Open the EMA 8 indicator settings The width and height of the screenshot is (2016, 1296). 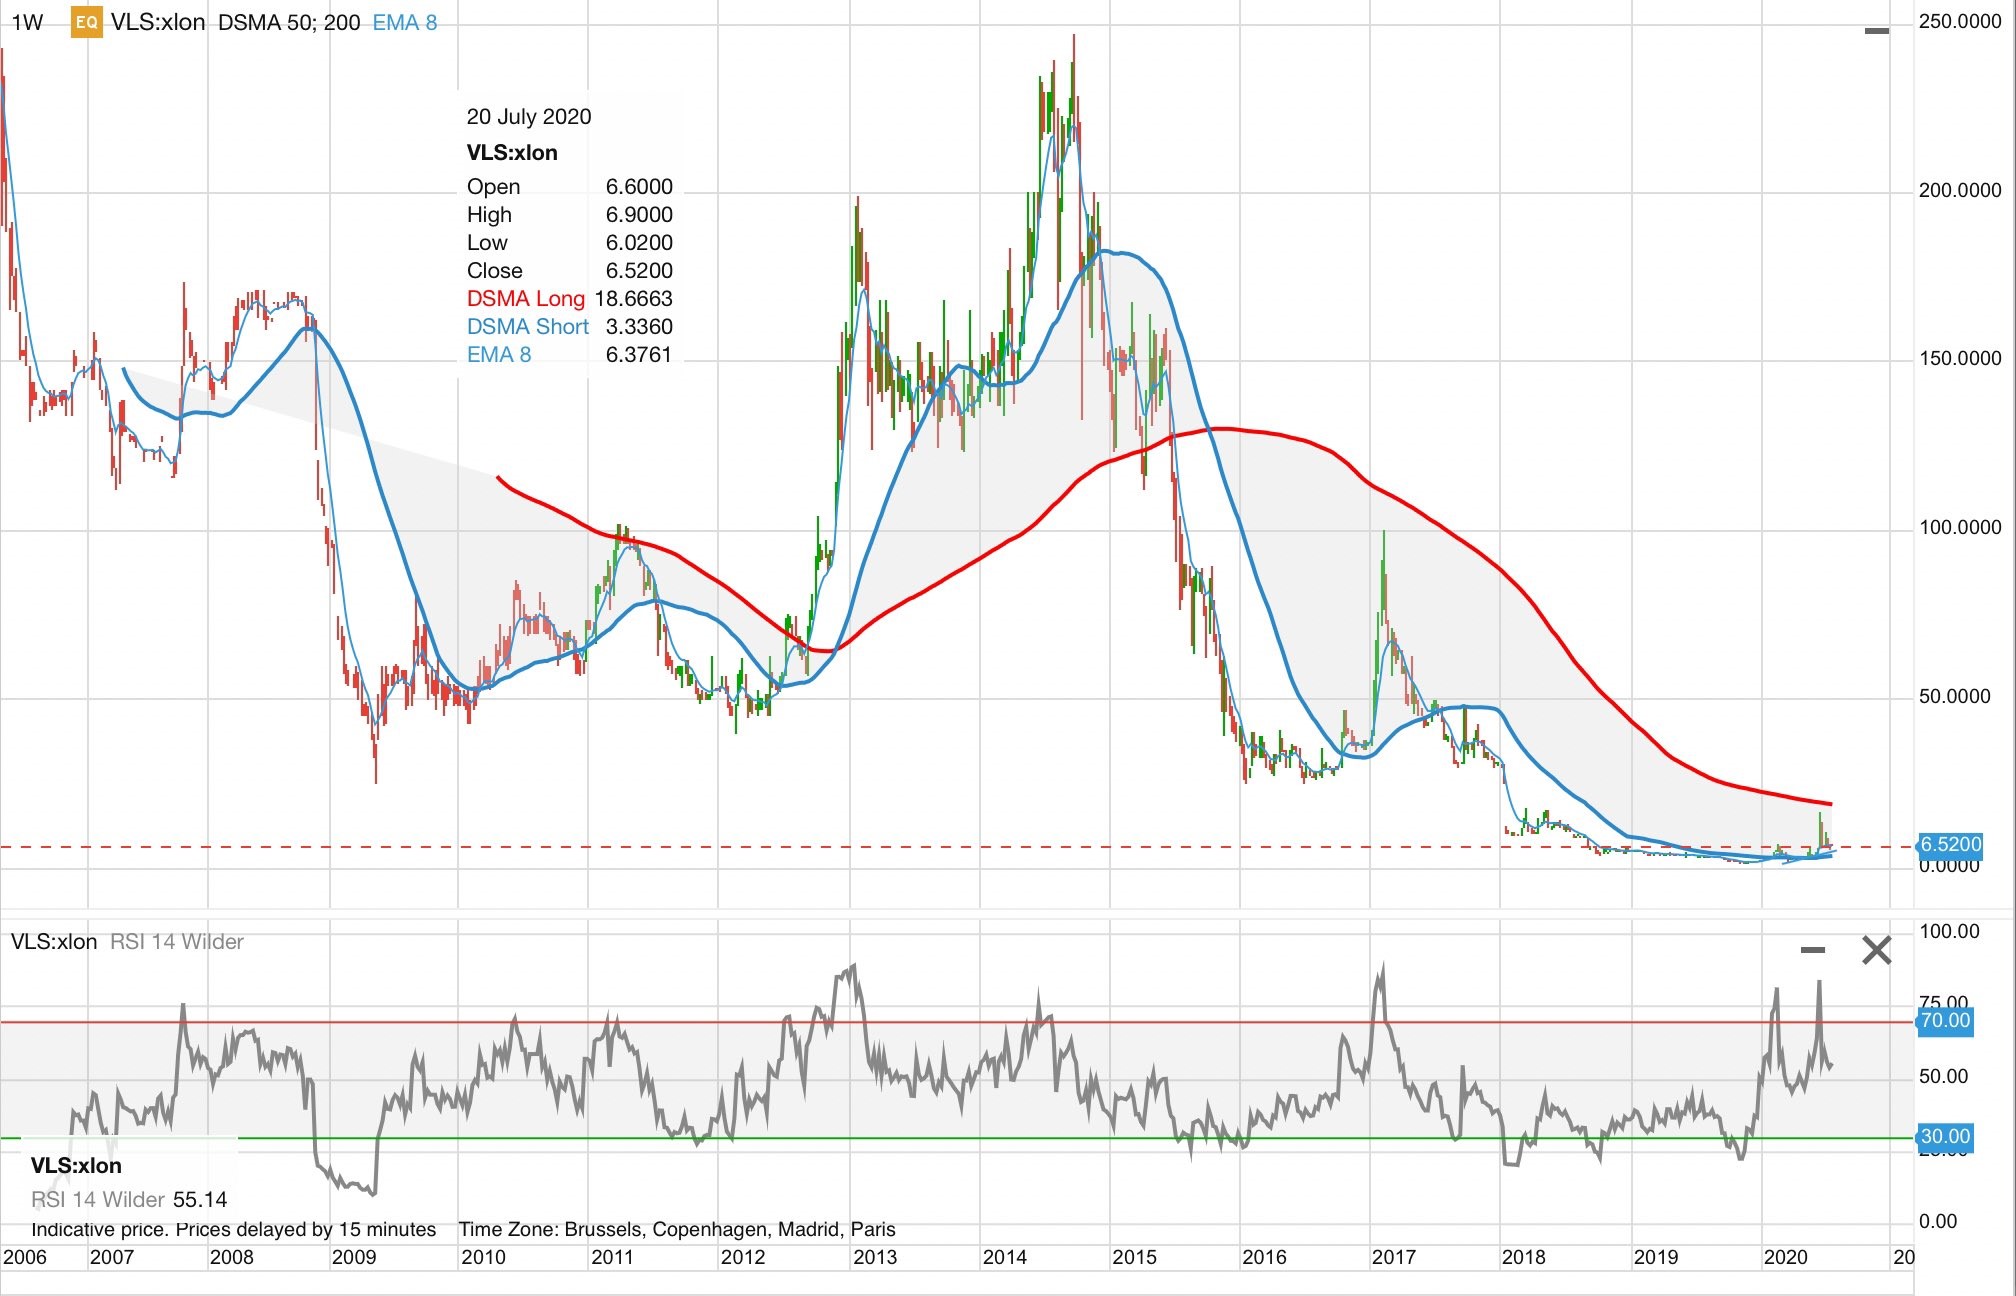pos(405,22)
